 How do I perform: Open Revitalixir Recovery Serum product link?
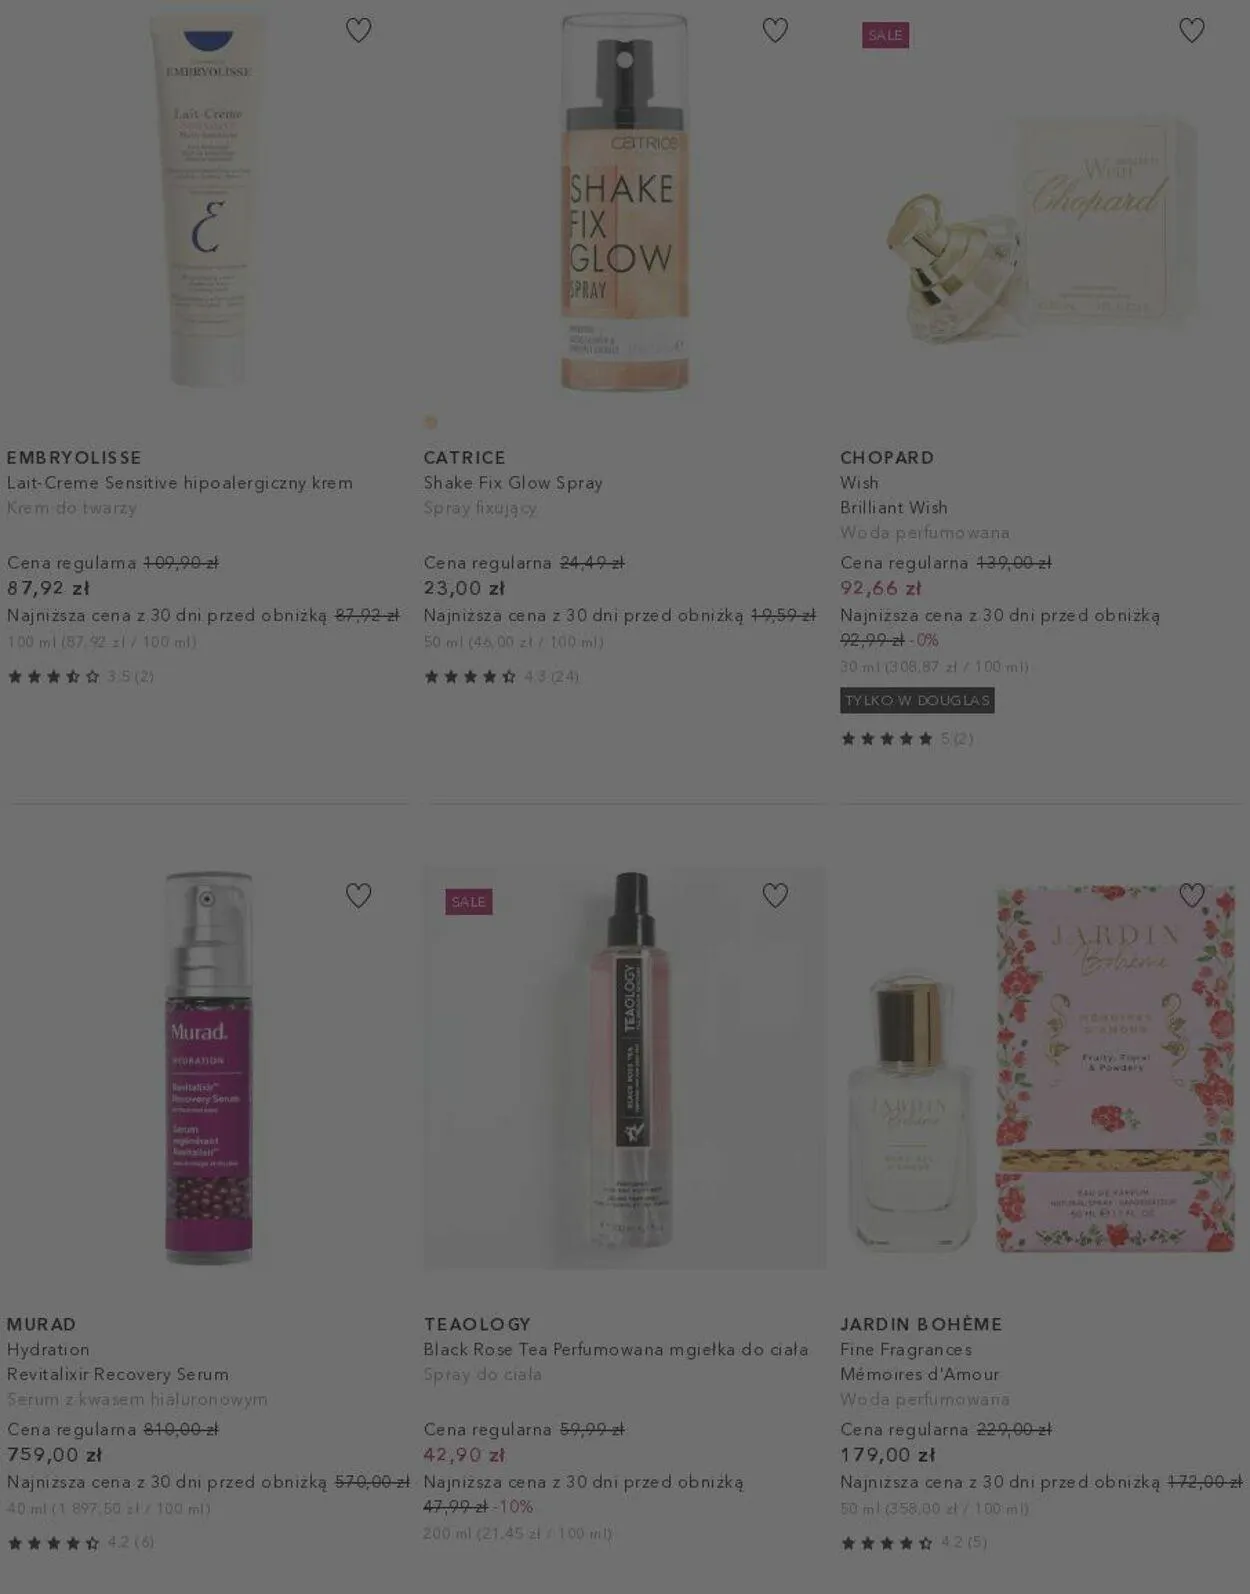[118, 1375]
